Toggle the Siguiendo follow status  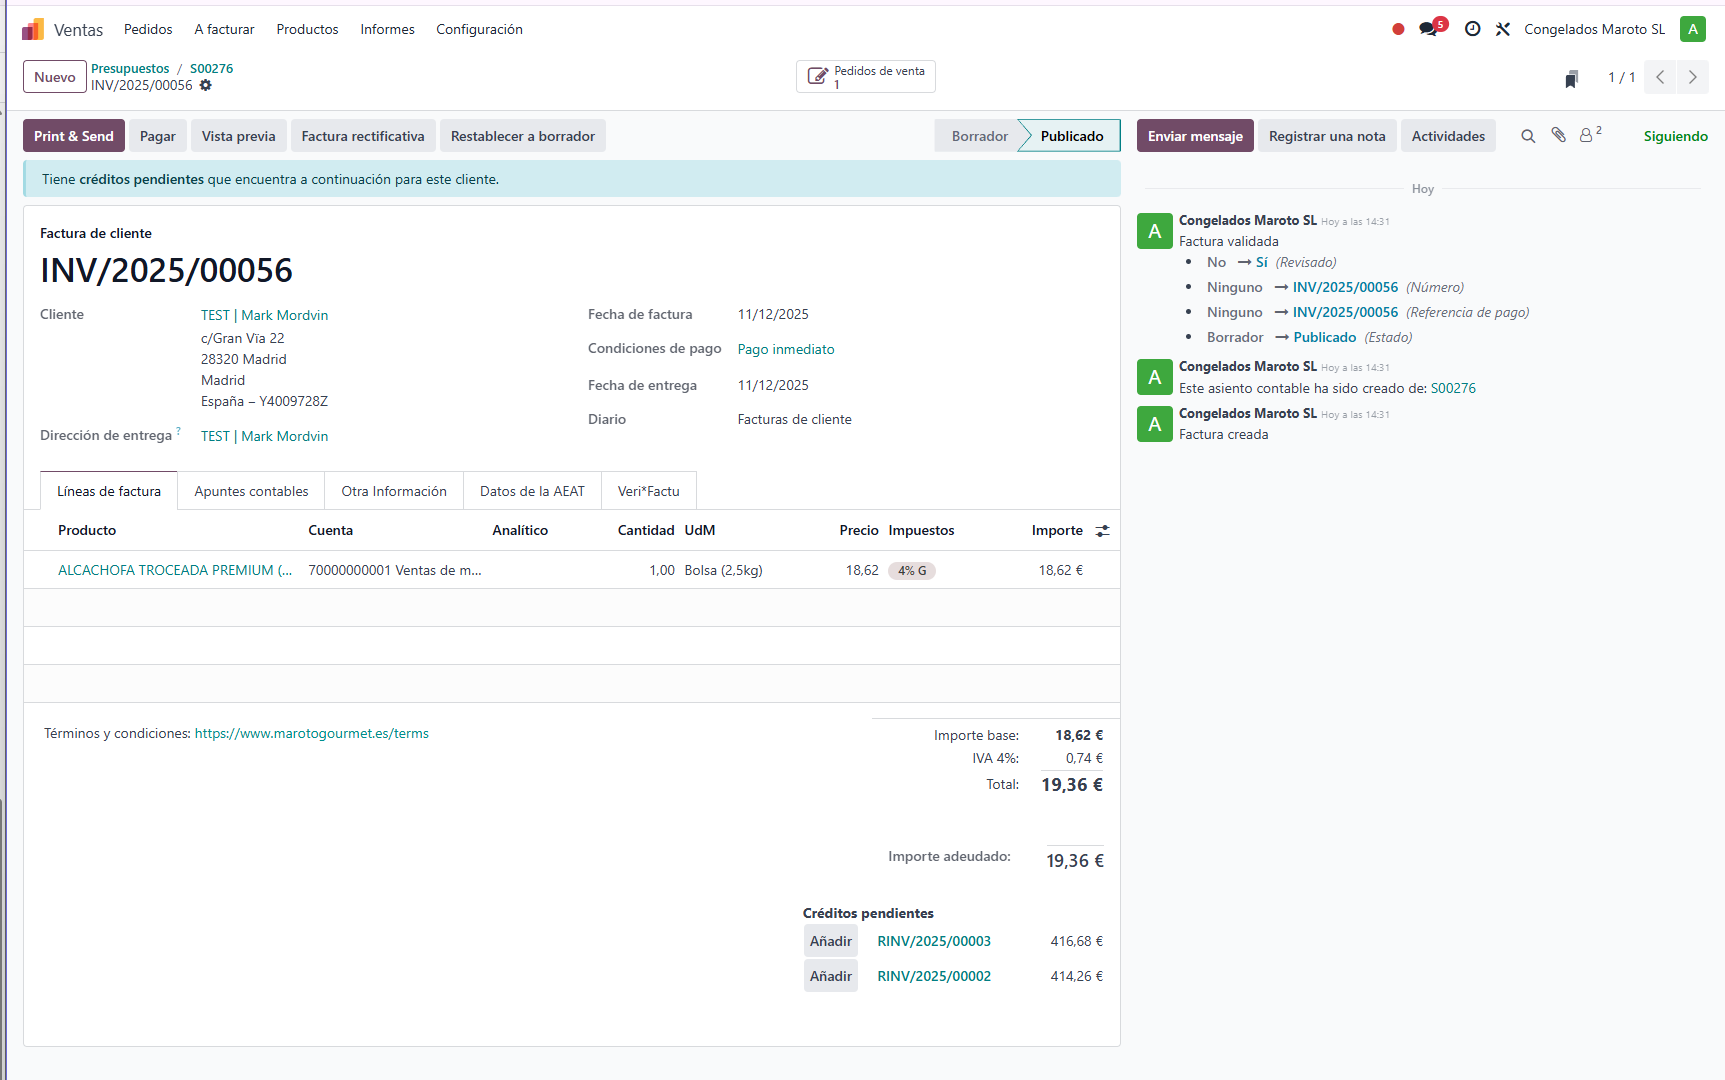point(1675,136)
